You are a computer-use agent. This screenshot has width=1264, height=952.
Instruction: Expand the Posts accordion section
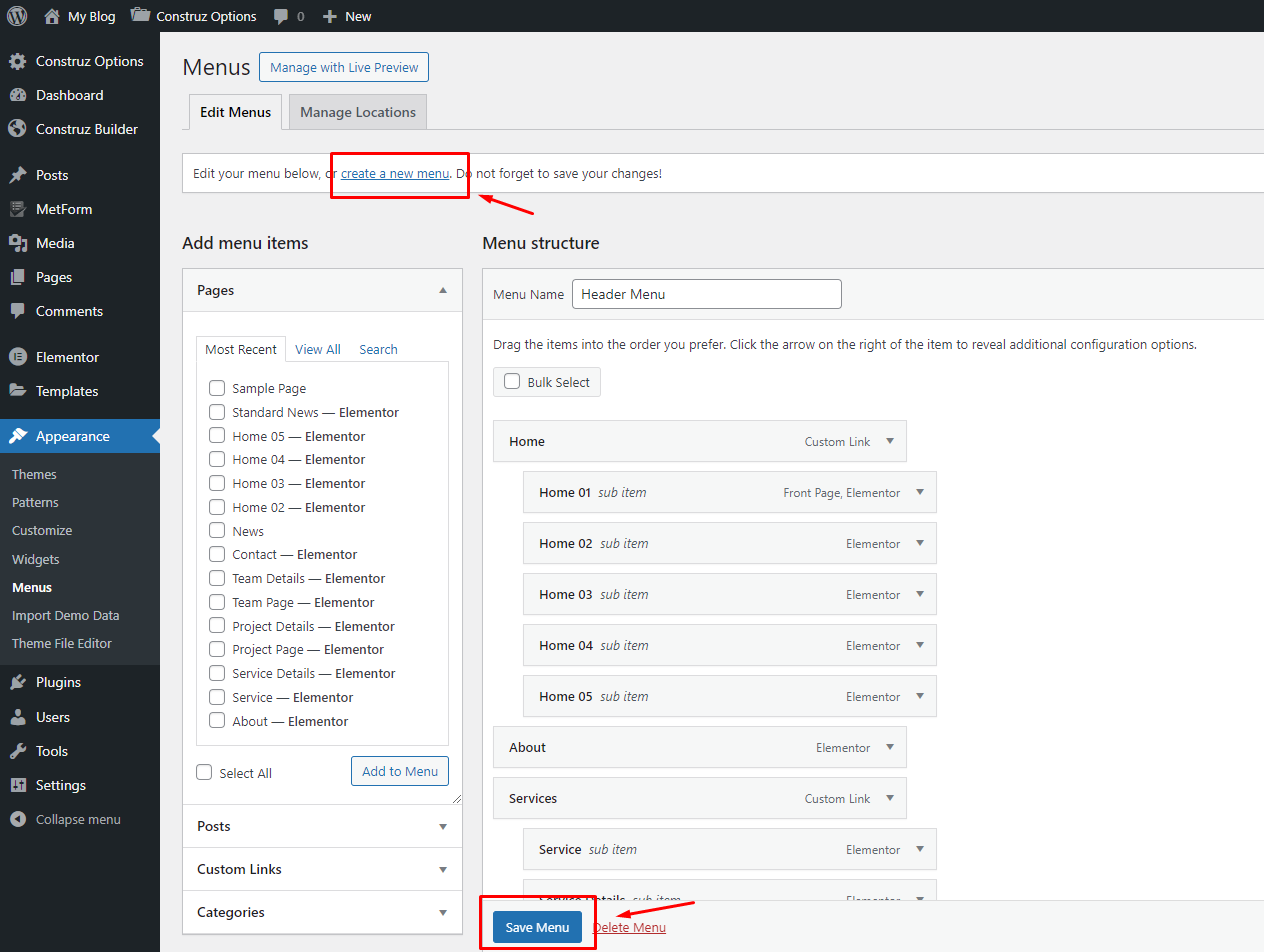coord(322,826)
